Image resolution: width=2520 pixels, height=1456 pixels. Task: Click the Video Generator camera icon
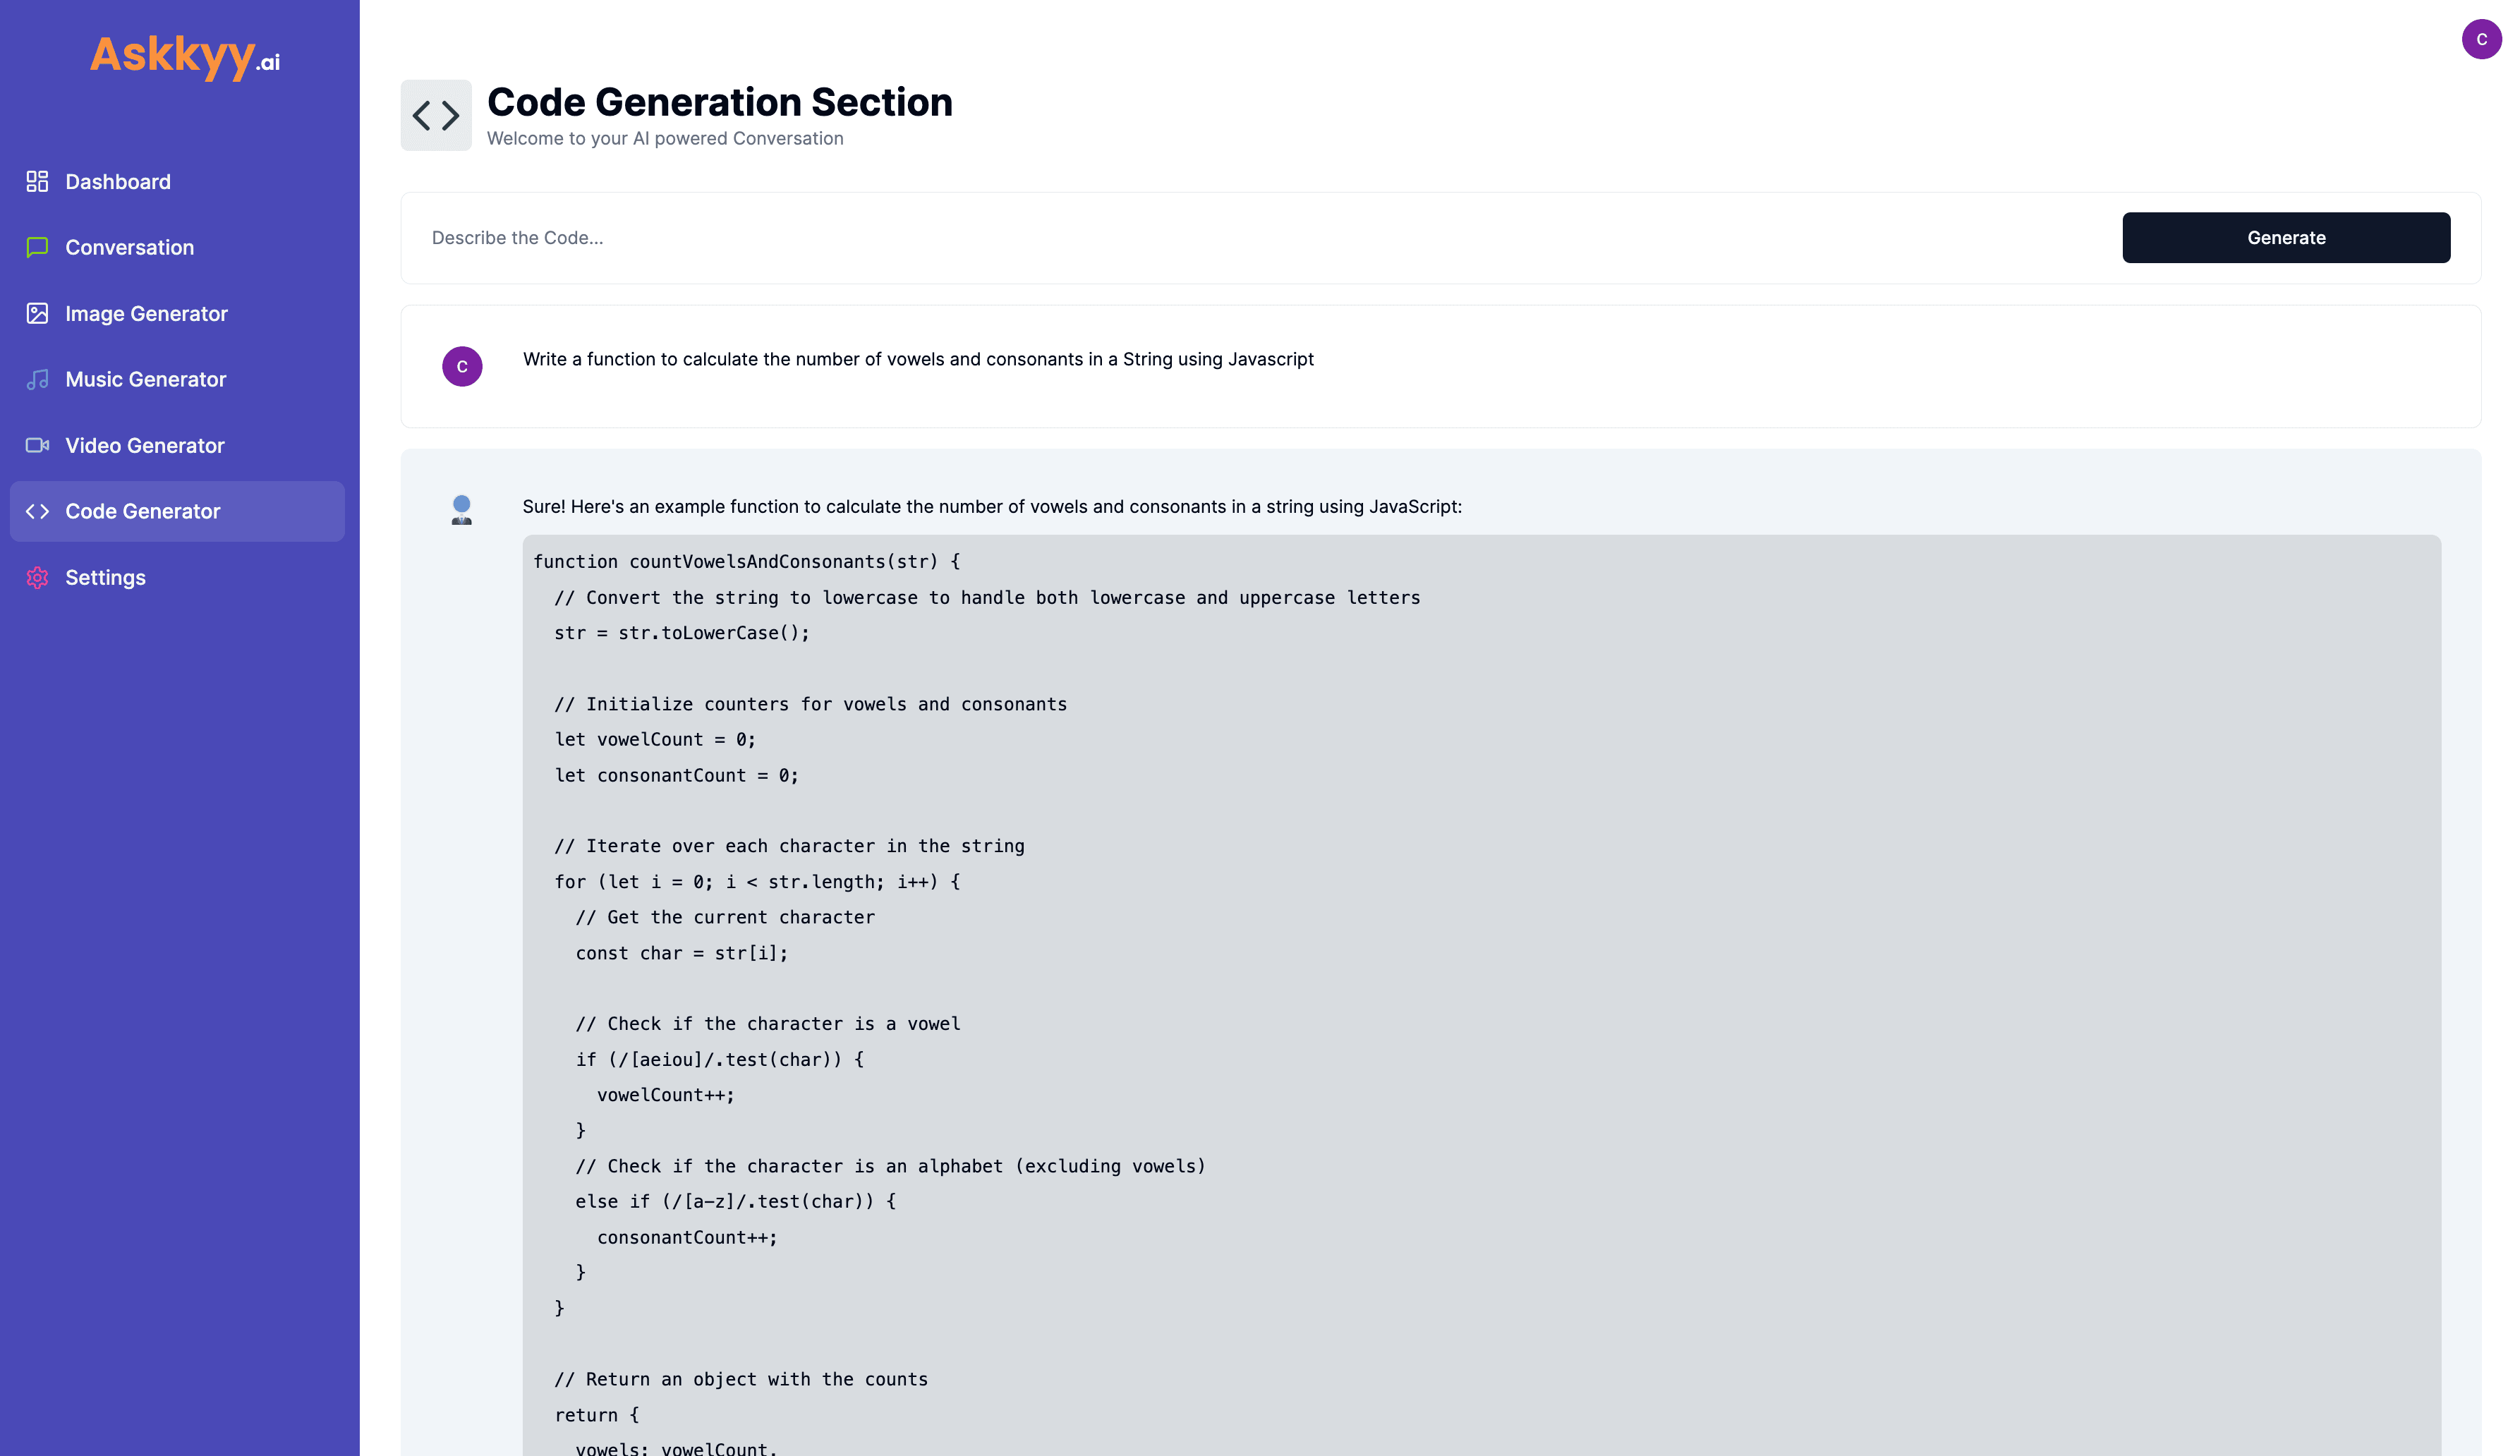(37, 445)
